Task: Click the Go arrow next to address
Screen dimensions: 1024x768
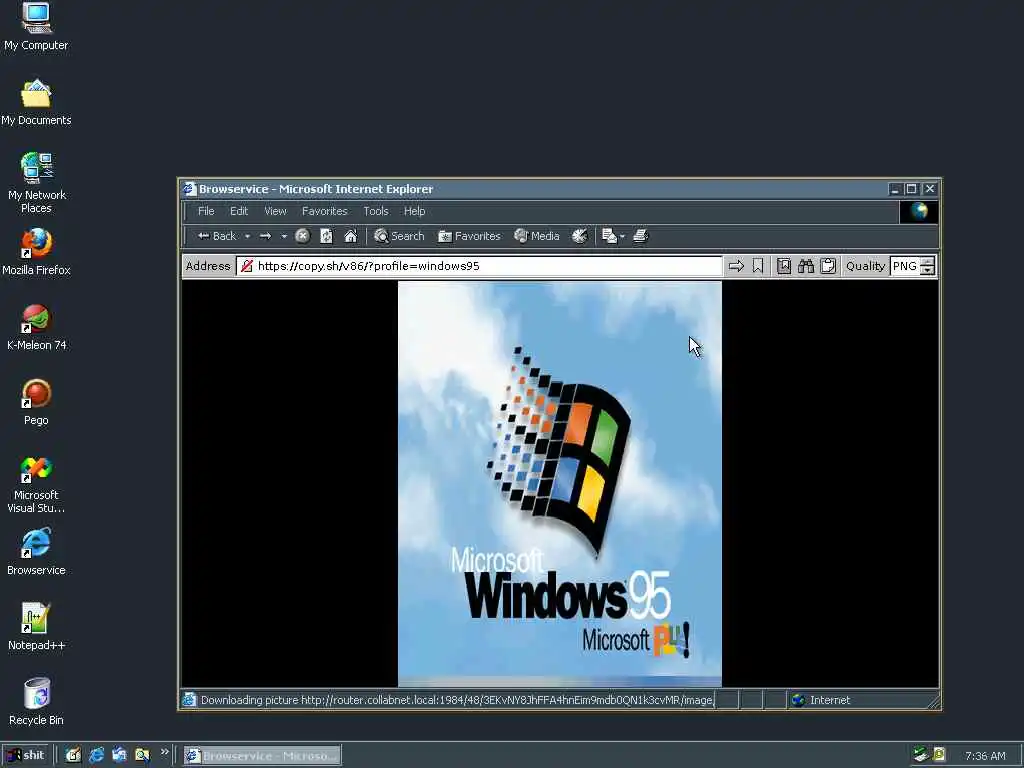Action: [x=736, y=266]
